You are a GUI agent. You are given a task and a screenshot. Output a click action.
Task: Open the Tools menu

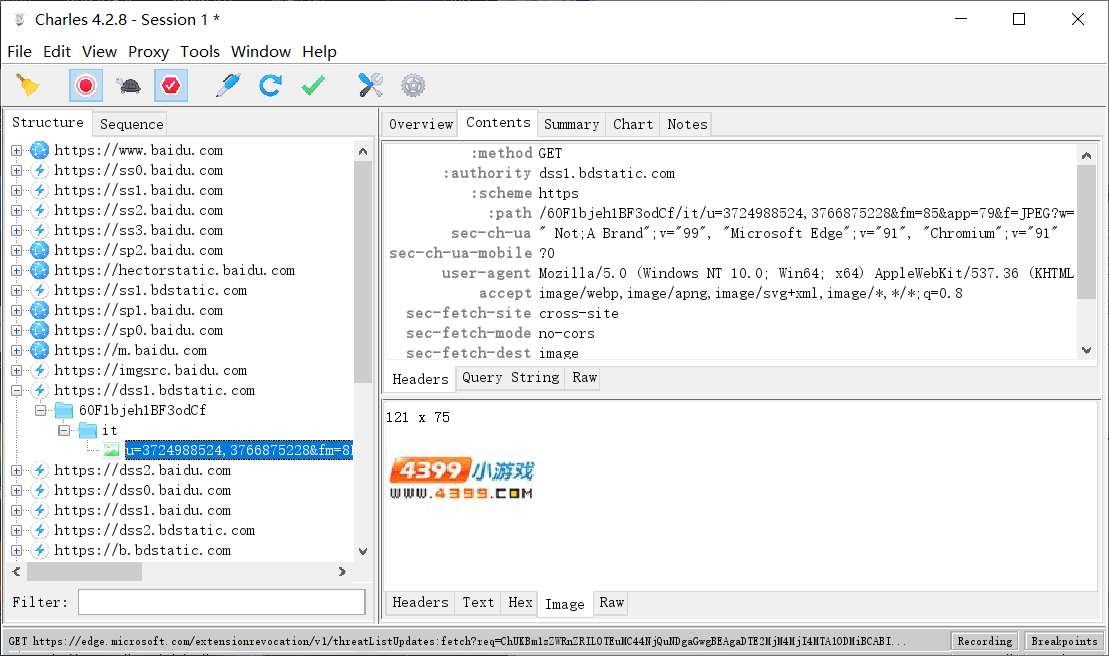click(200, 52)
